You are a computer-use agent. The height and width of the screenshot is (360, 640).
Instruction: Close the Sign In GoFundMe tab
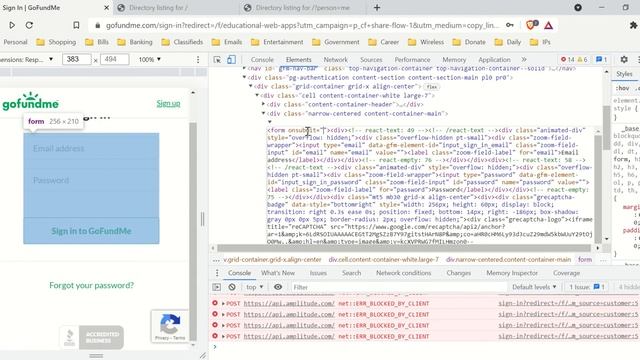point(107,7)
